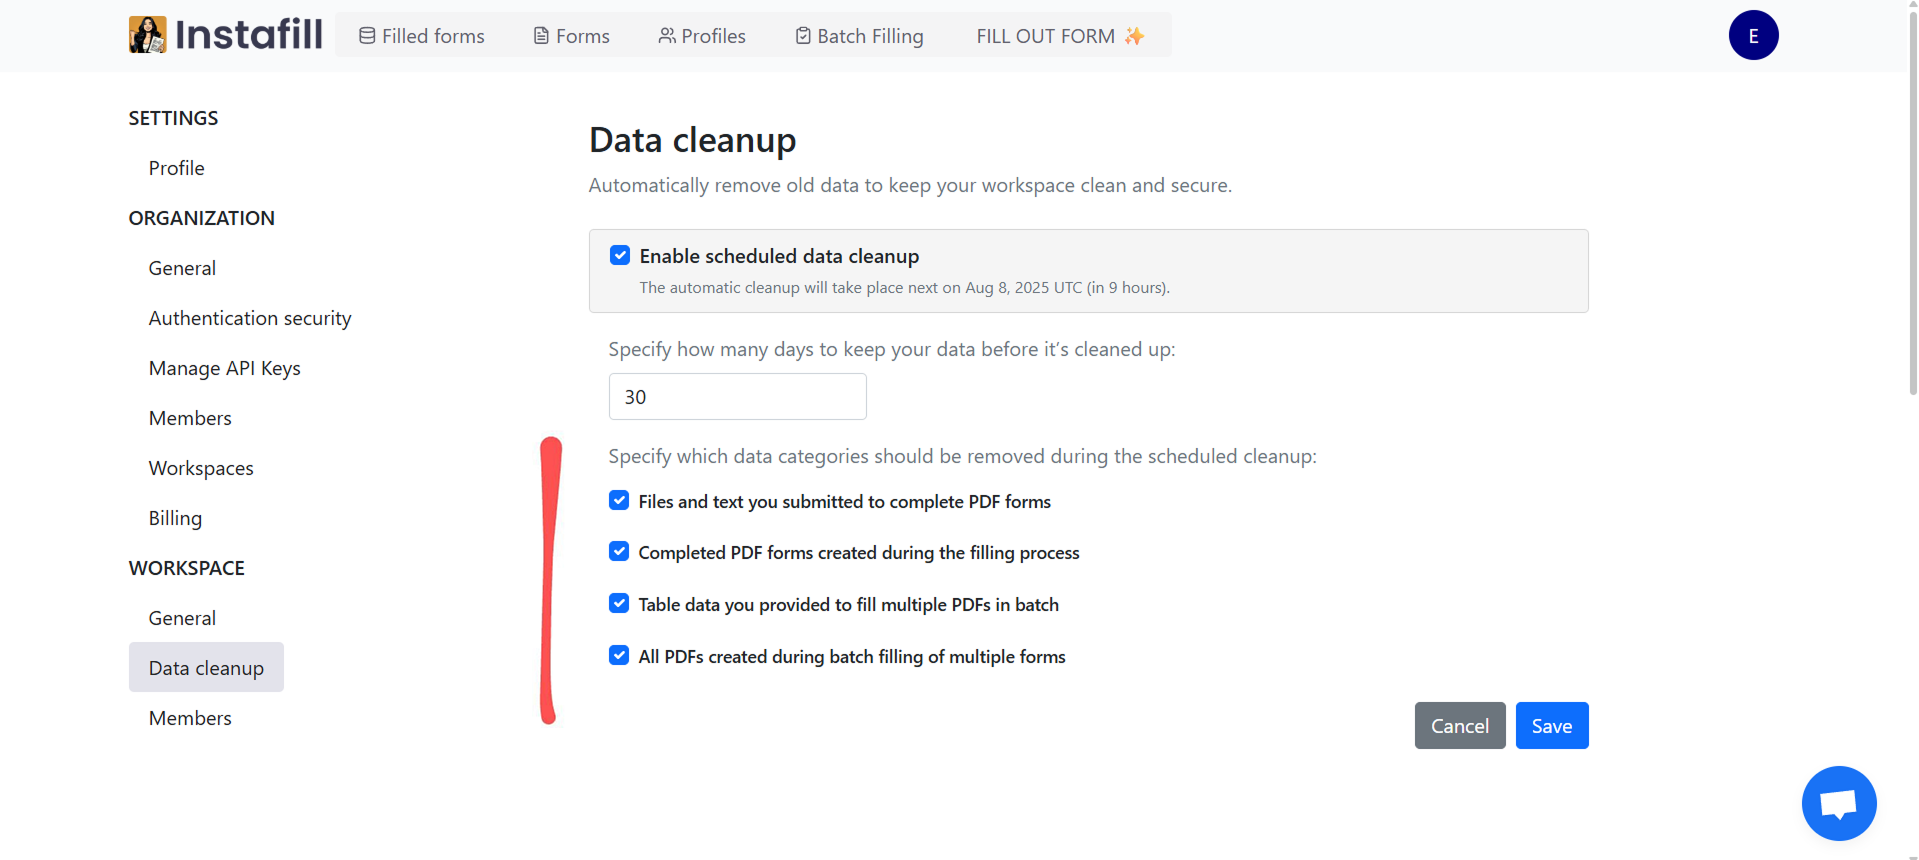
Task: Click the days-to-keep input showing 30
Action: click(x=737, y=396)
